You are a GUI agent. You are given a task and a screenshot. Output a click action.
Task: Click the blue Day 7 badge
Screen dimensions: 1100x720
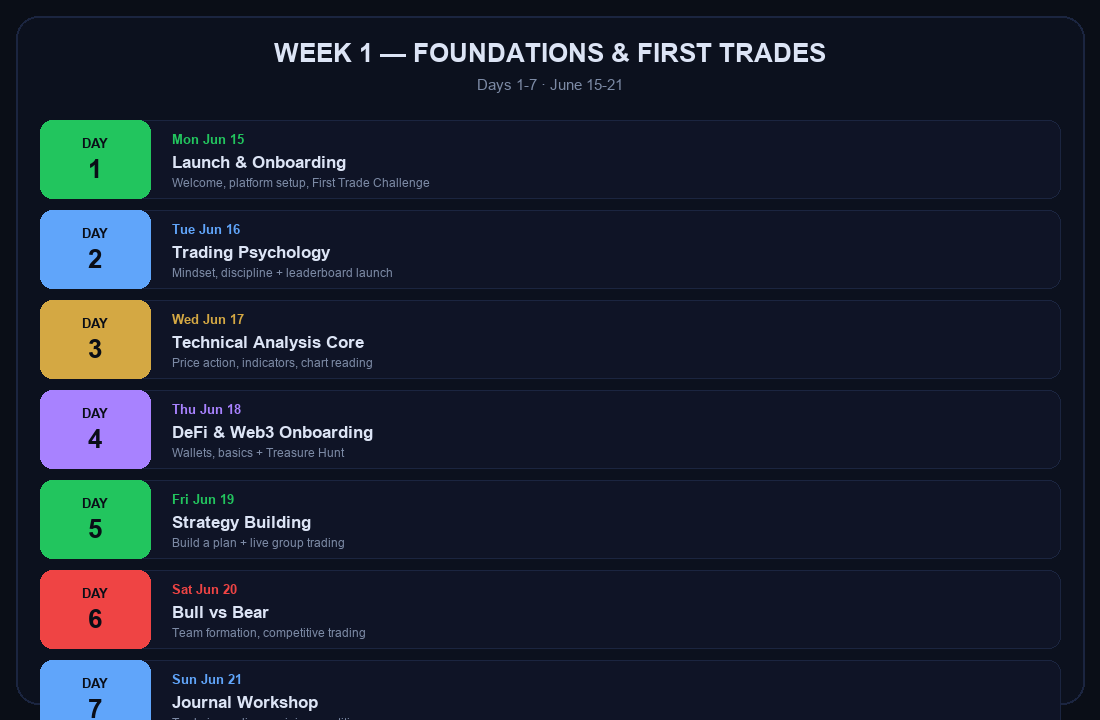[95, 691]
